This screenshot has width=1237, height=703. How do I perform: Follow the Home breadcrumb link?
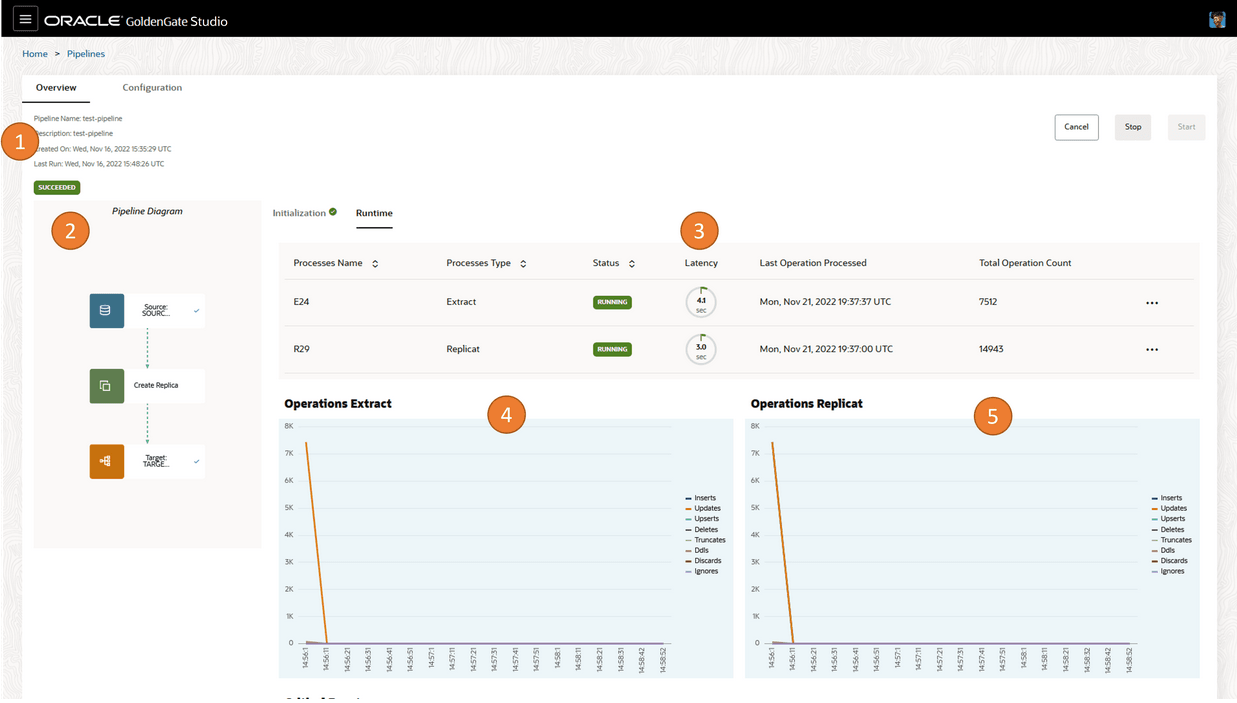pos(34,53)
